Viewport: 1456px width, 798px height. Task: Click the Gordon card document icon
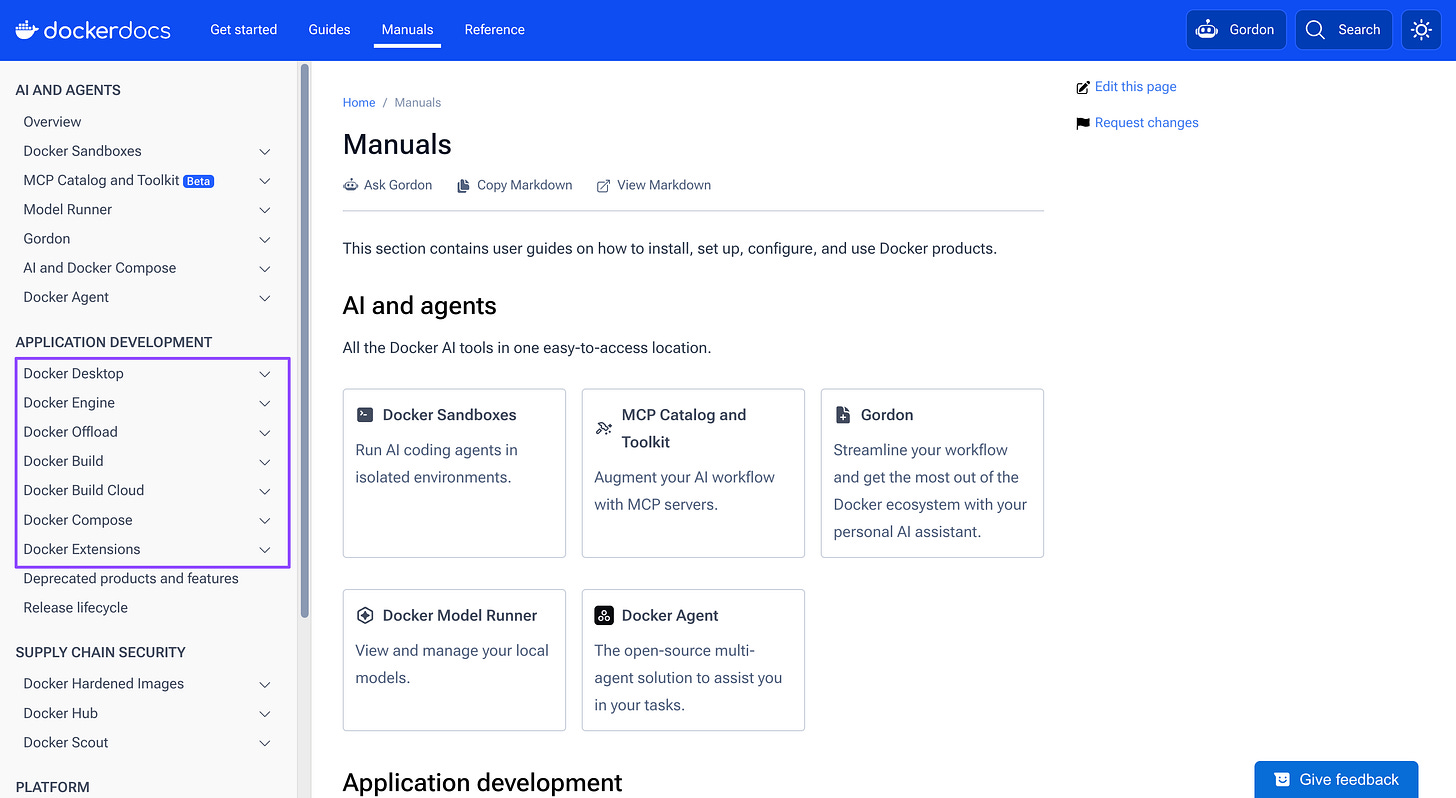[843, 414]
